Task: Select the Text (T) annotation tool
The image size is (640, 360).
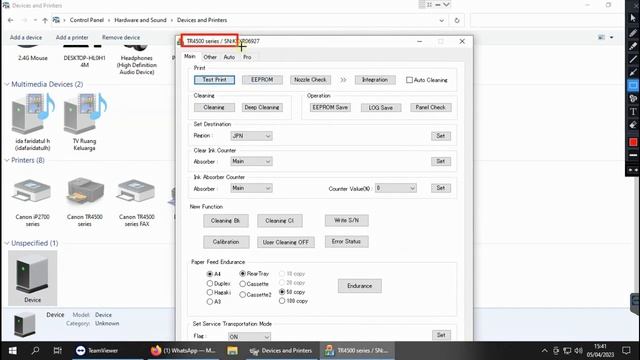Action: click(633, 111)
